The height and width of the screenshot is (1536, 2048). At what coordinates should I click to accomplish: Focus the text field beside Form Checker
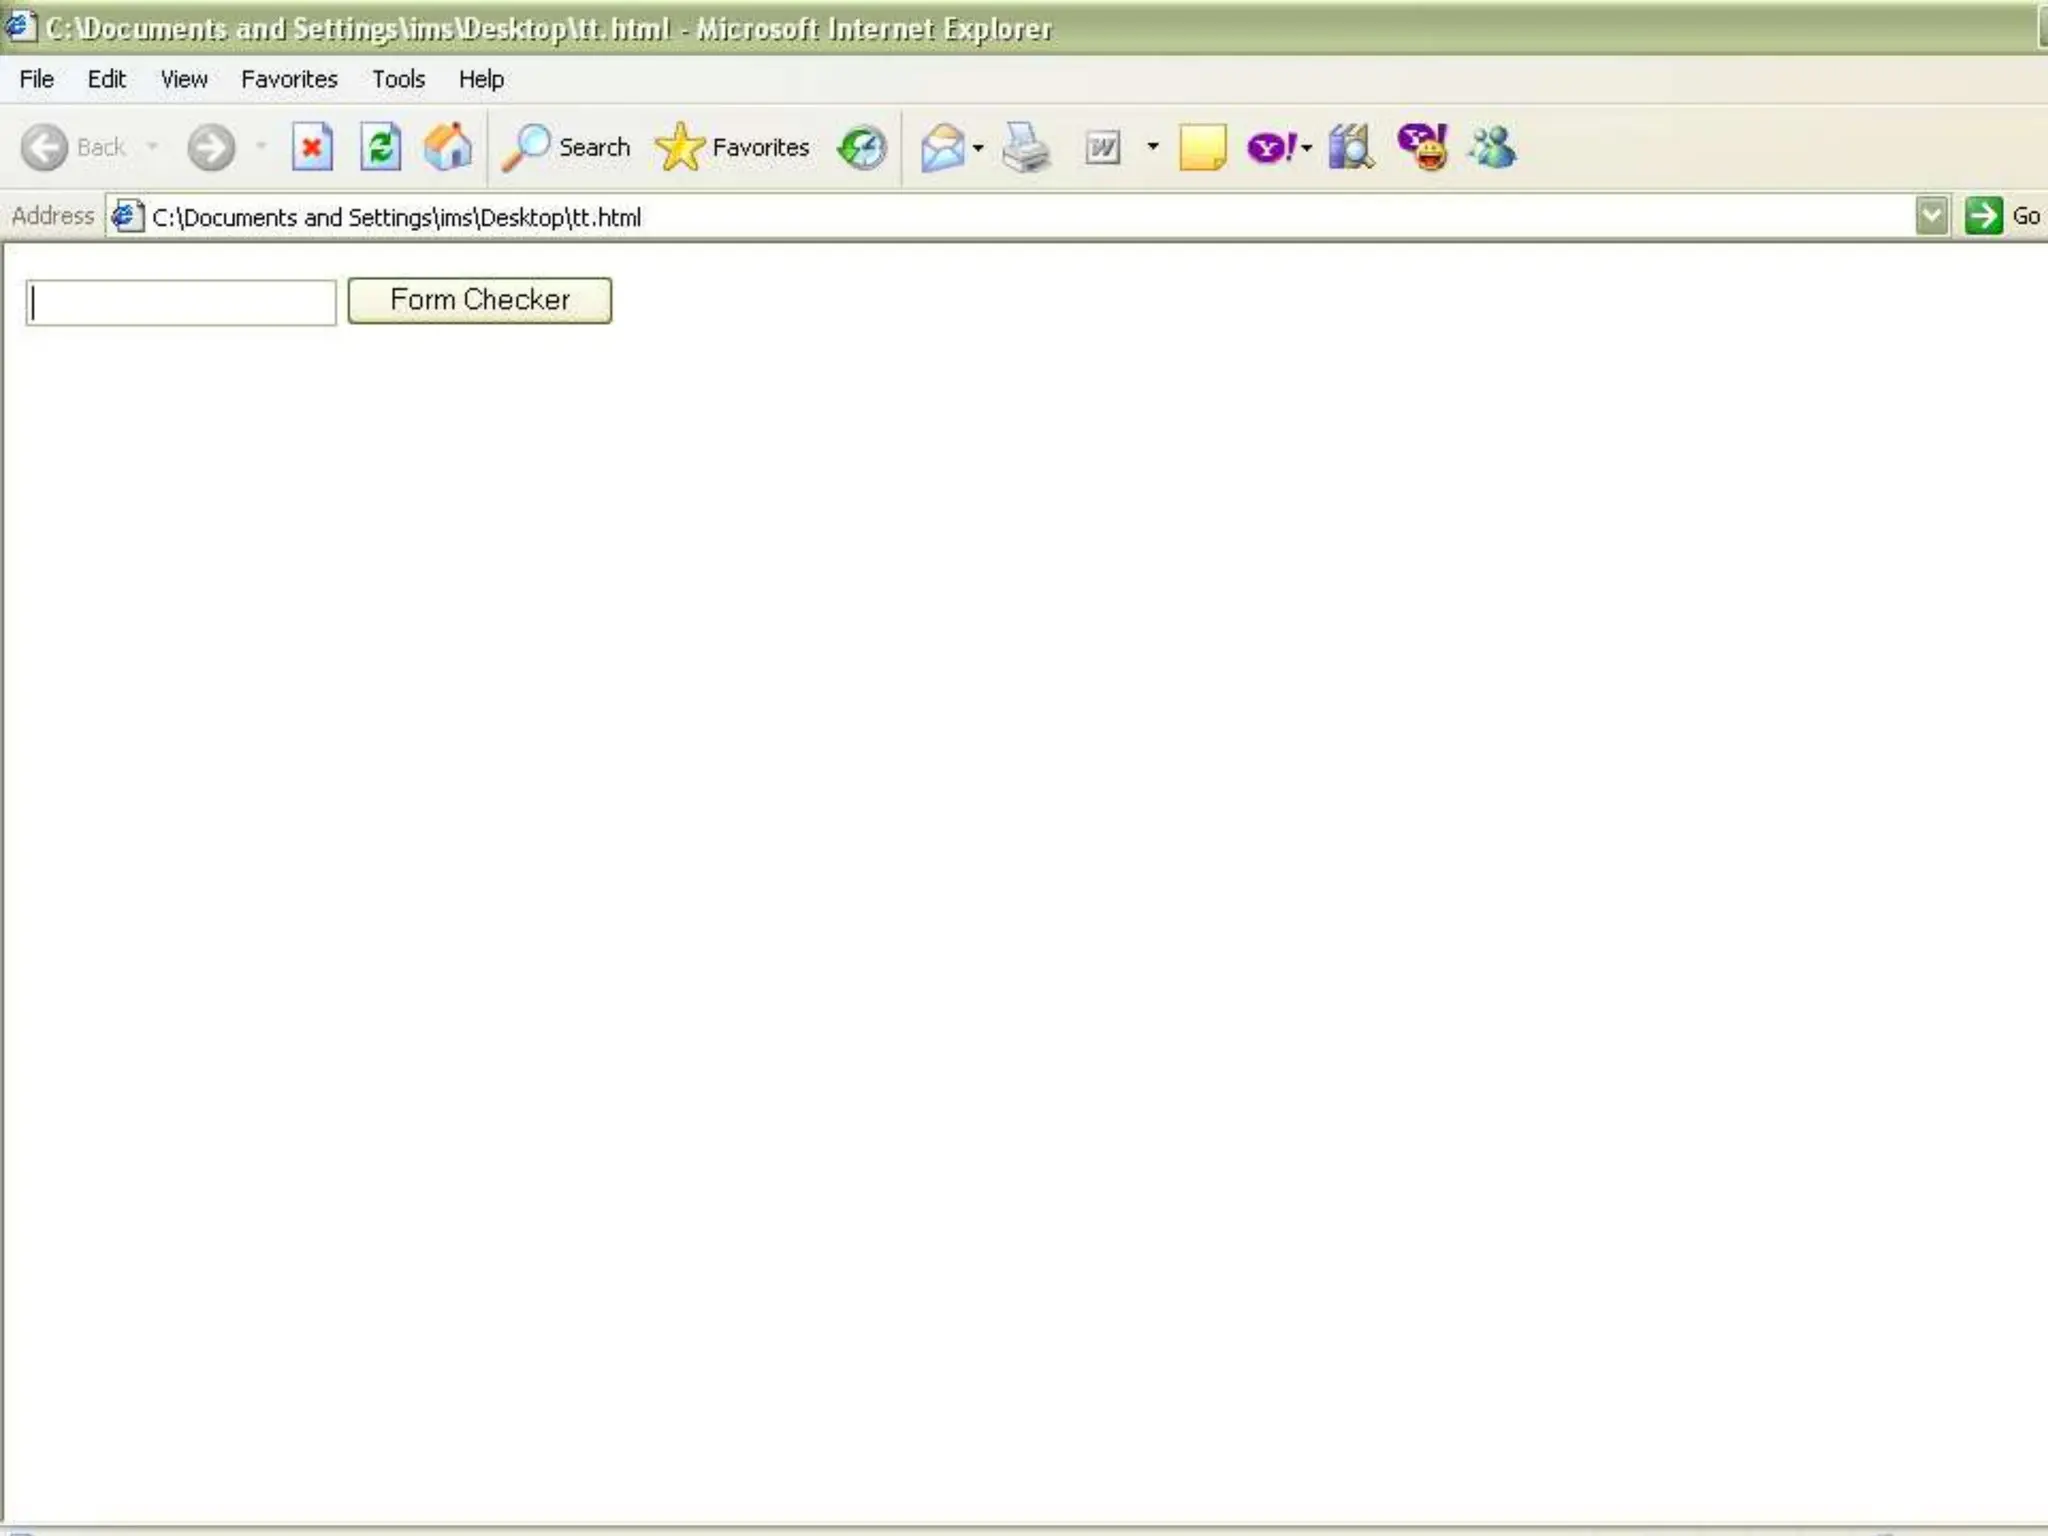(x=181, y=302)
